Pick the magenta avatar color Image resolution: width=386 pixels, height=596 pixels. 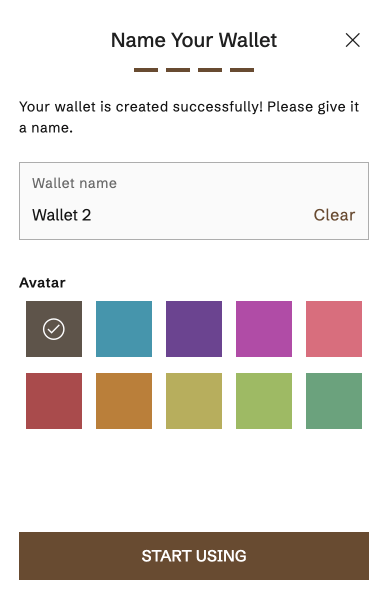click(264, 329)
